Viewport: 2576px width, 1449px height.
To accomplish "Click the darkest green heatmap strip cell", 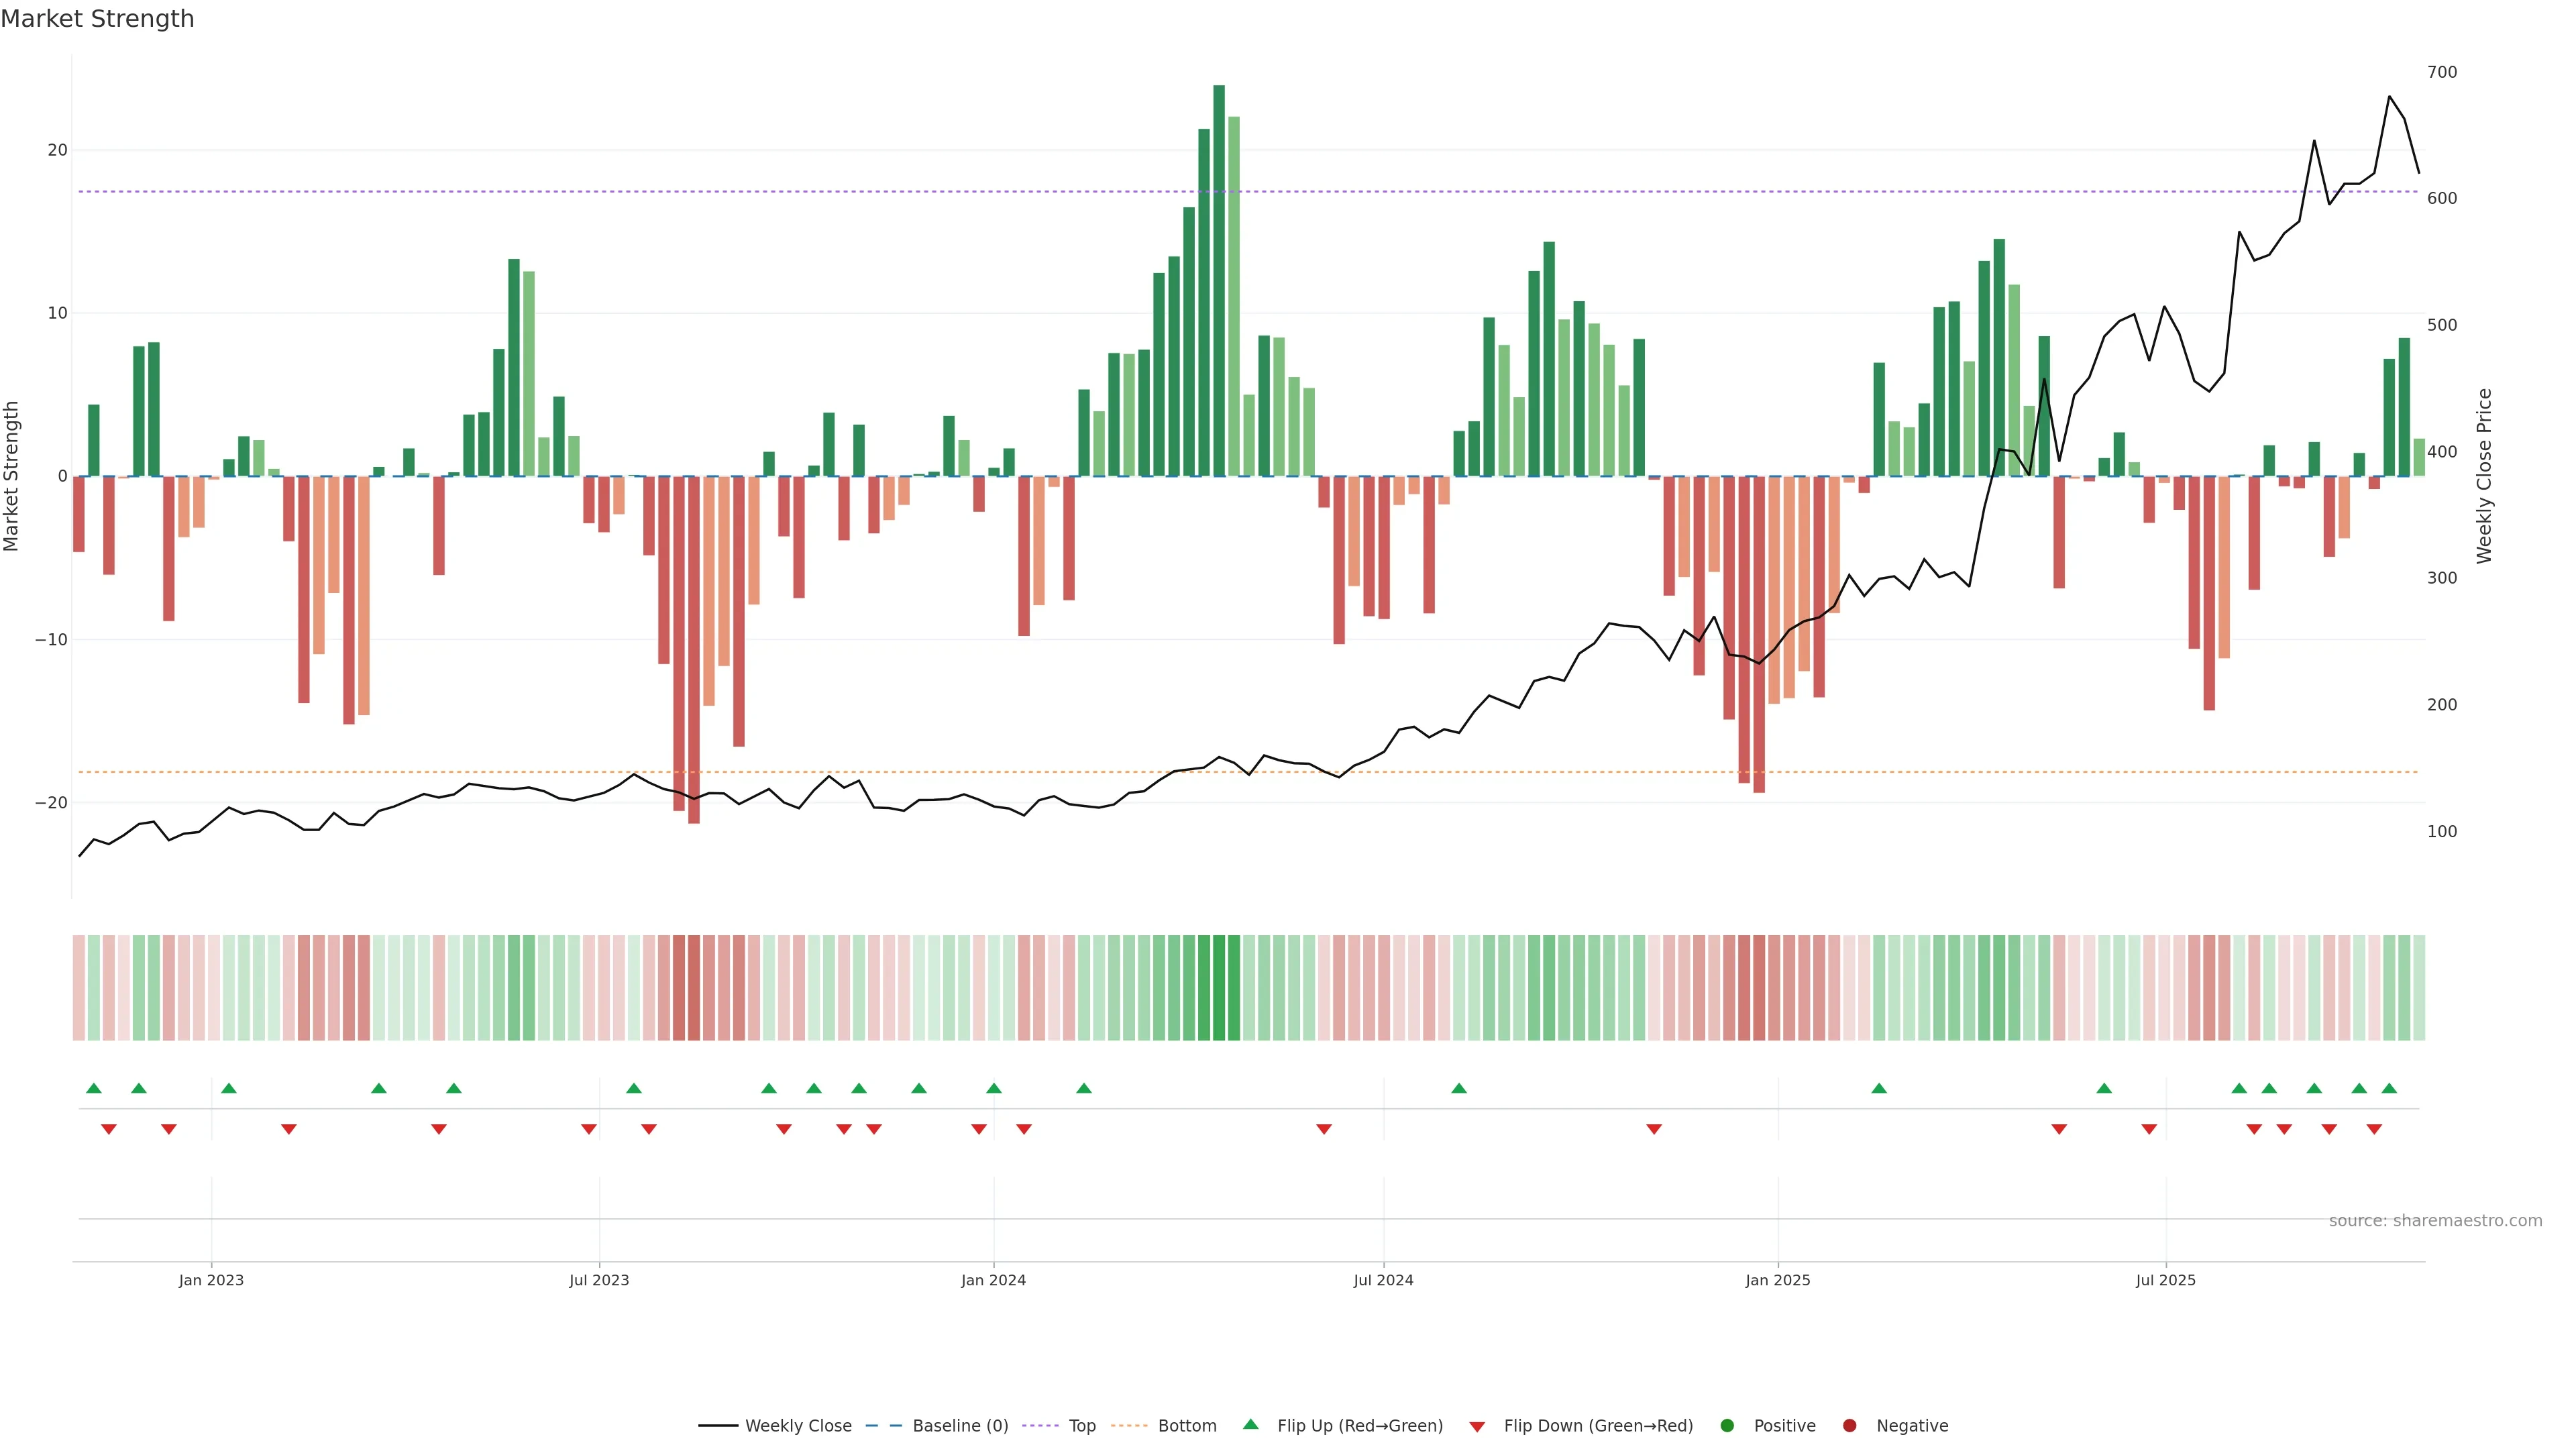I will (x=1219, y=988).
